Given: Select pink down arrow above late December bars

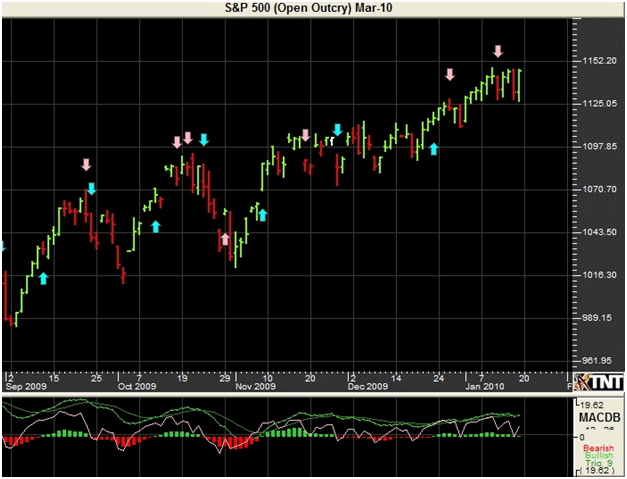Looking at the screenshot, I should tap(450, 74).
